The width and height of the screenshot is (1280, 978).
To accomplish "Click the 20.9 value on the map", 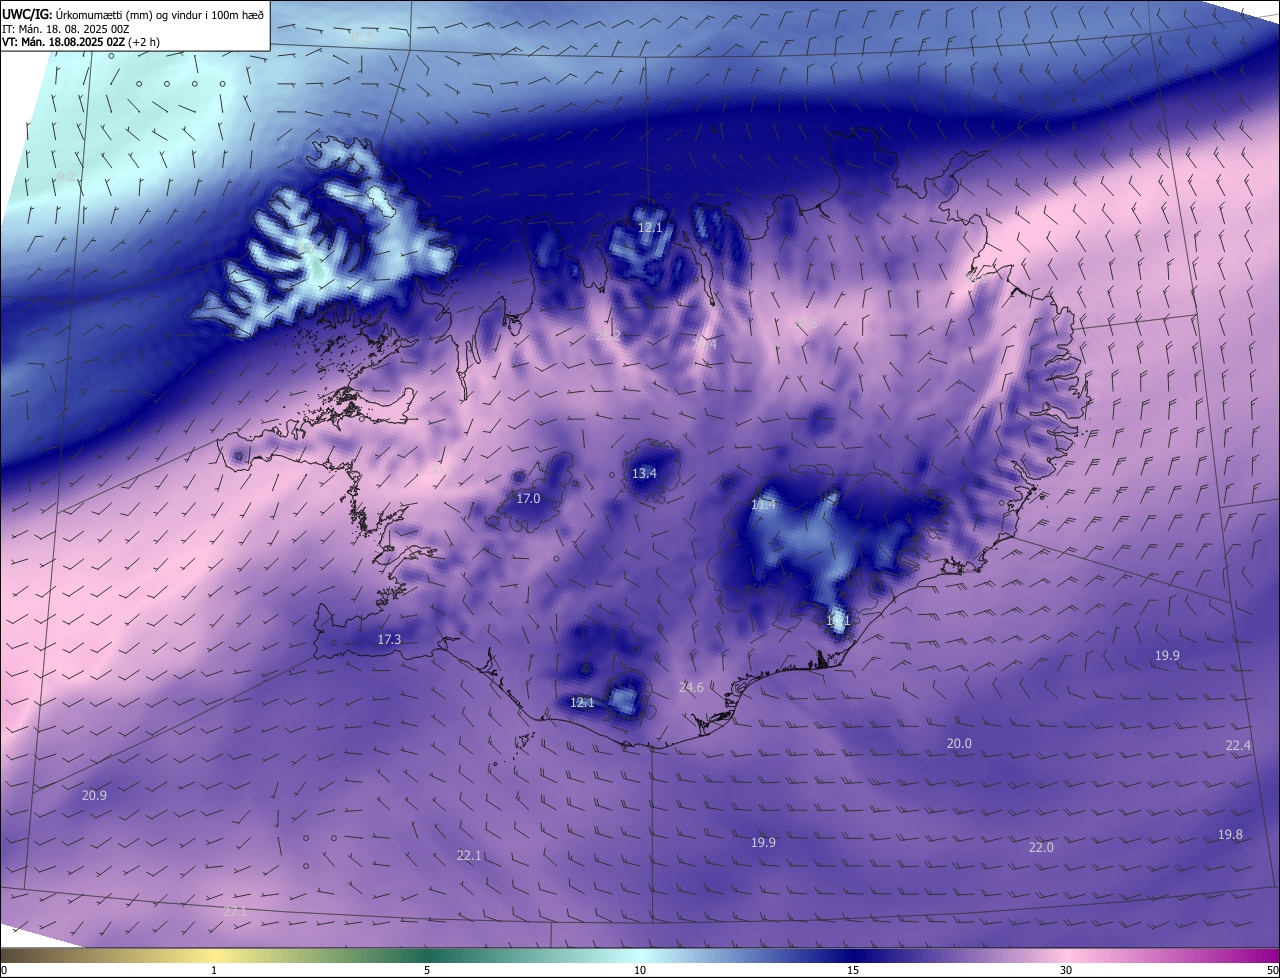I will click(94, 795).
